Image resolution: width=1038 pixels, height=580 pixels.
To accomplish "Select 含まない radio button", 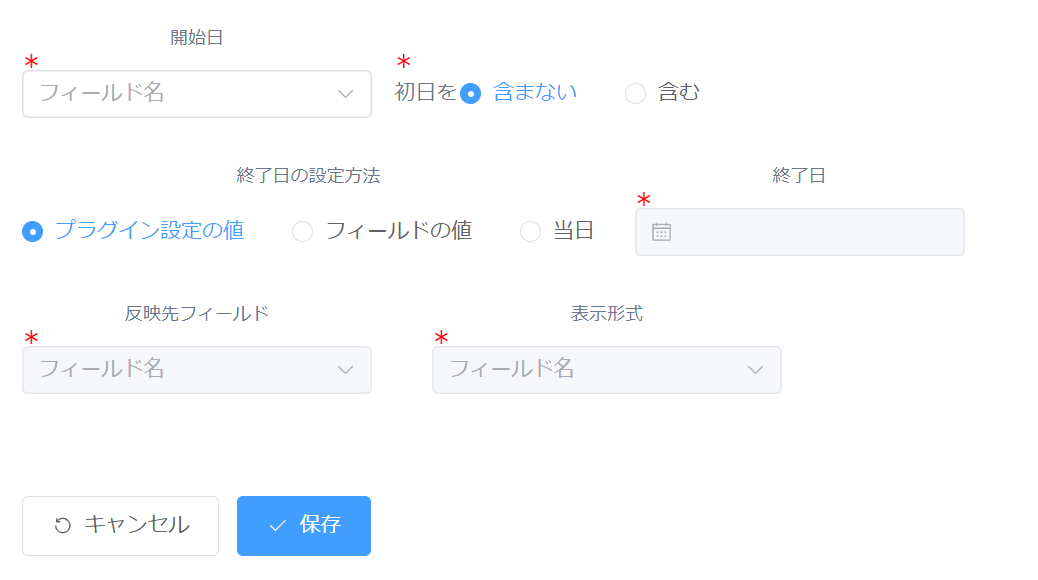I will tap(471, 93).
